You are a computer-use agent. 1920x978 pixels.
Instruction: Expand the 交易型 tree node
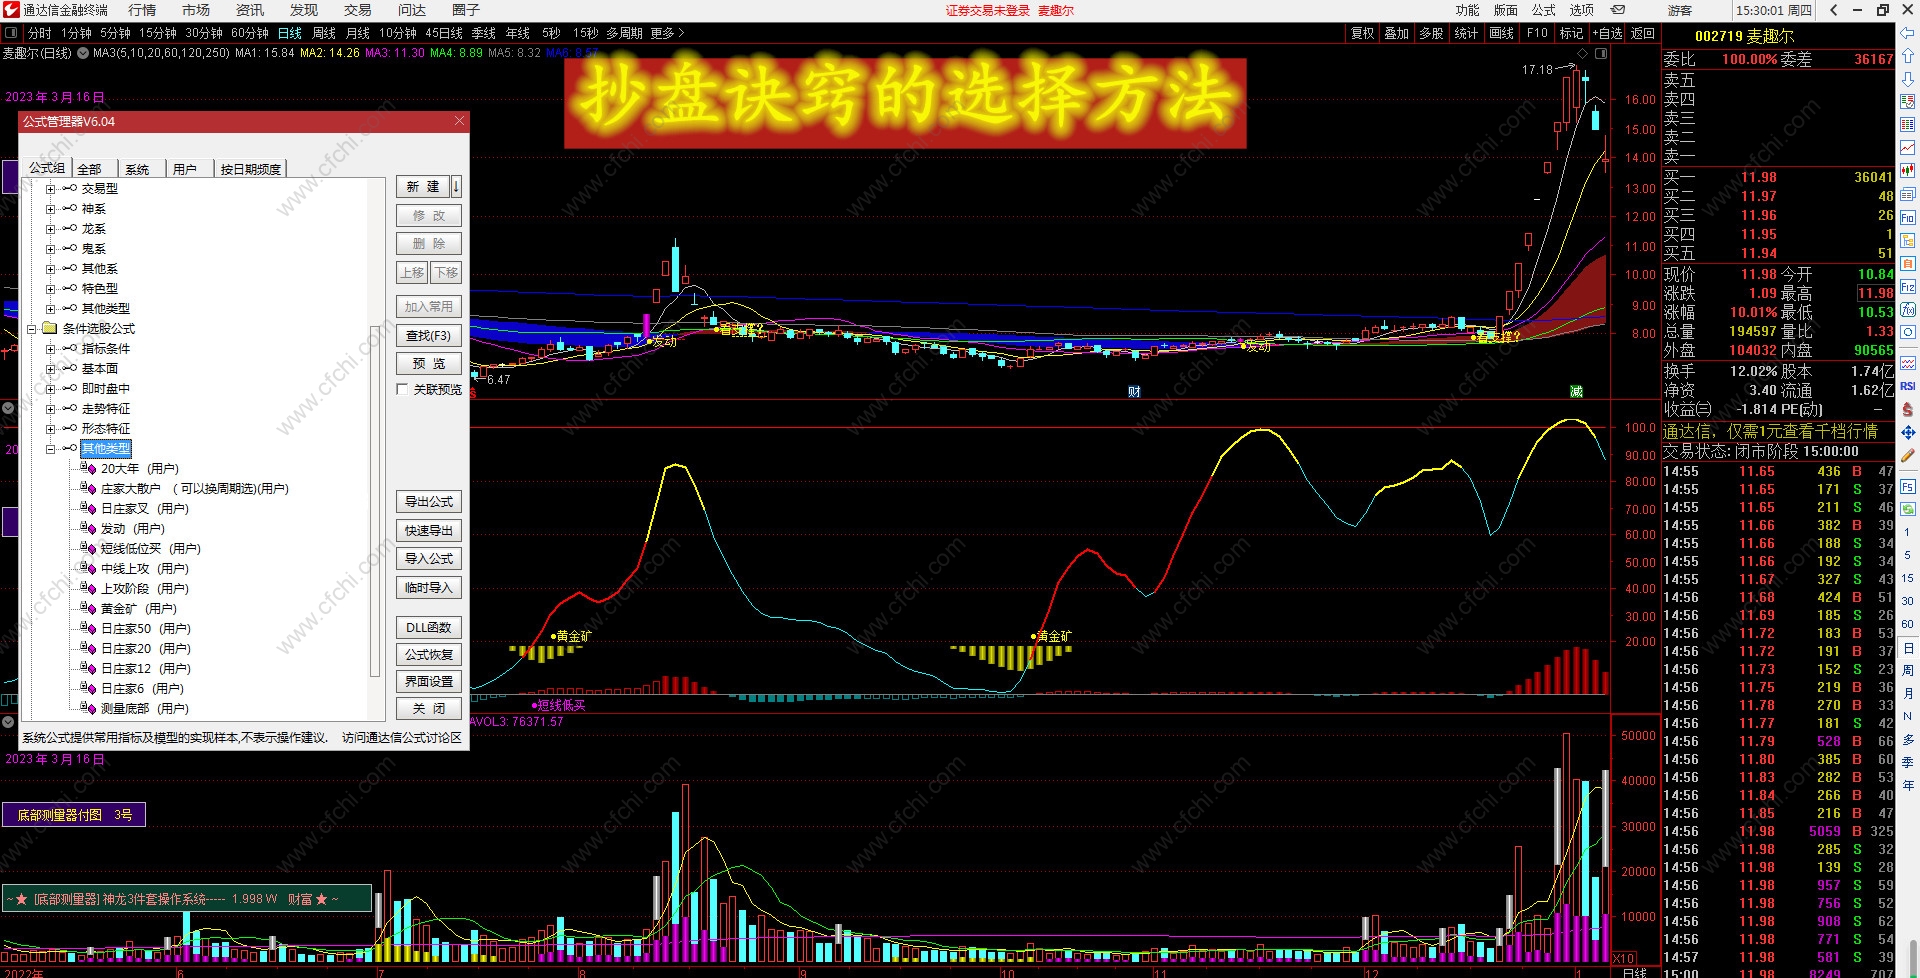50,189
